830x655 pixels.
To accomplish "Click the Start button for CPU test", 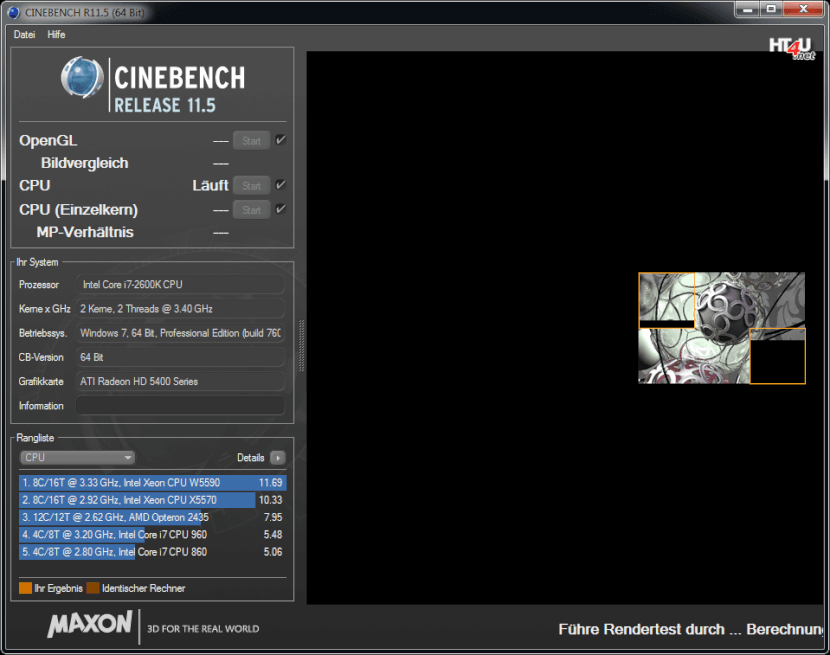I will tap(251, 186).
